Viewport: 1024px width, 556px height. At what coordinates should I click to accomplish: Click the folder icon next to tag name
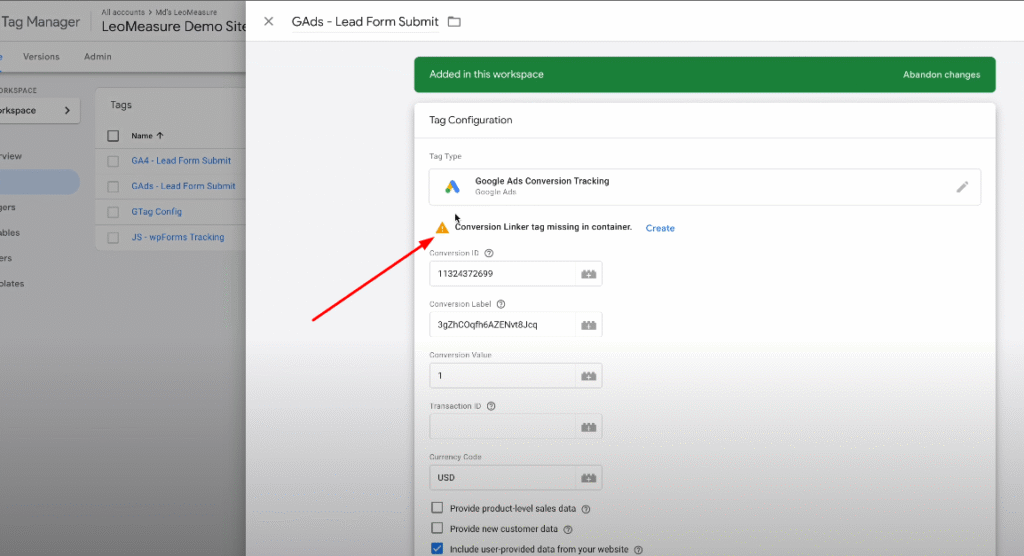coord(454,22)
